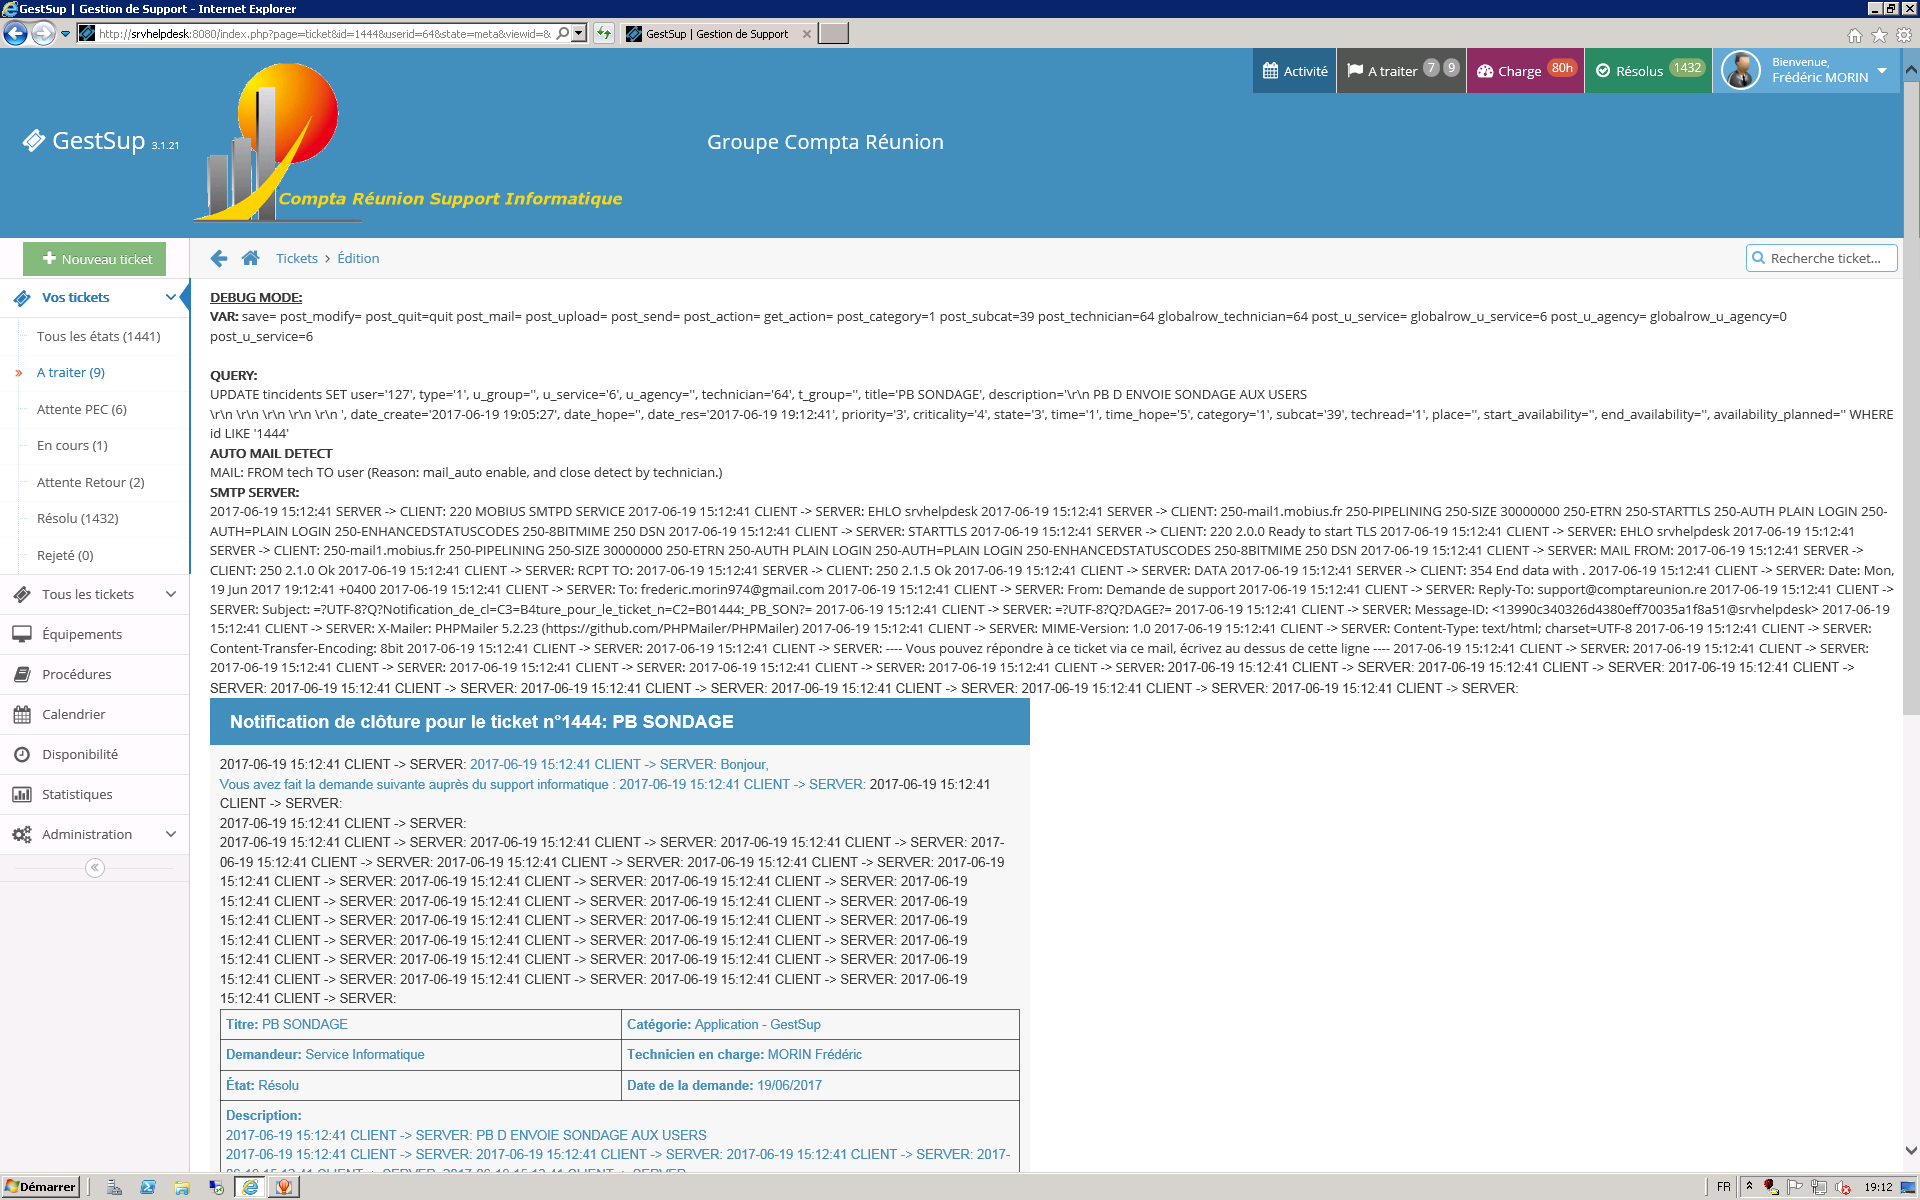Click the Procédures book icon
The height and width of the screenshot is (1200, 1920).
pyautogui.click(x=22, y=674)
